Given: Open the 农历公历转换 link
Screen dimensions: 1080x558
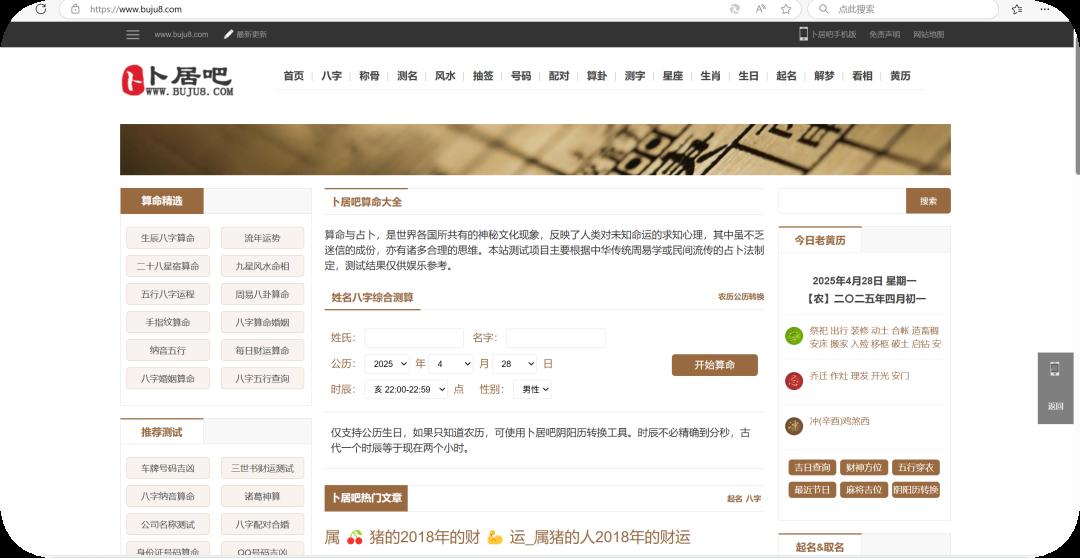Looking at the screenshot, I should (x=740, y=297).
